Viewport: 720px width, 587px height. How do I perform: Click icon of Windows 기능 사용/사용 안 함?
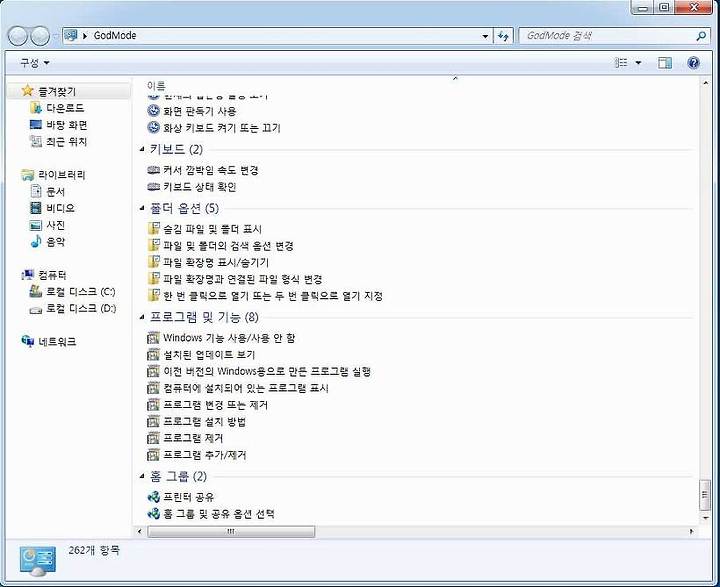[x=153, y=338]
